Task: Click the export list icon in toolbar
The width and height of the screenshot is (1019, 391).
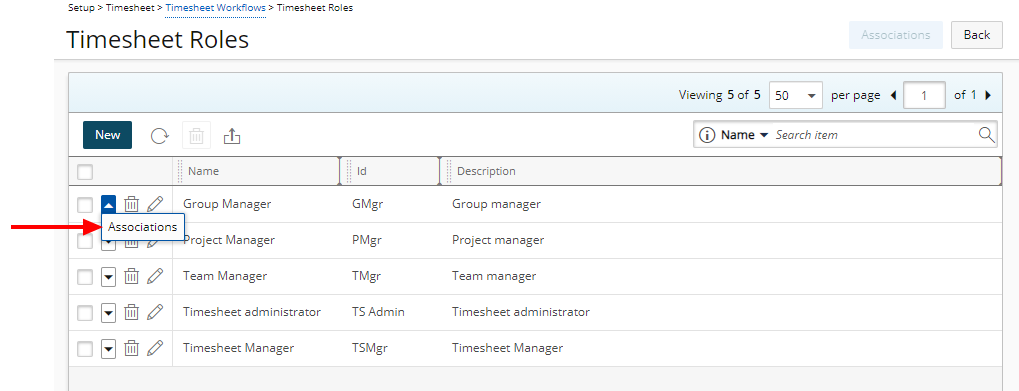Action: 232,136
